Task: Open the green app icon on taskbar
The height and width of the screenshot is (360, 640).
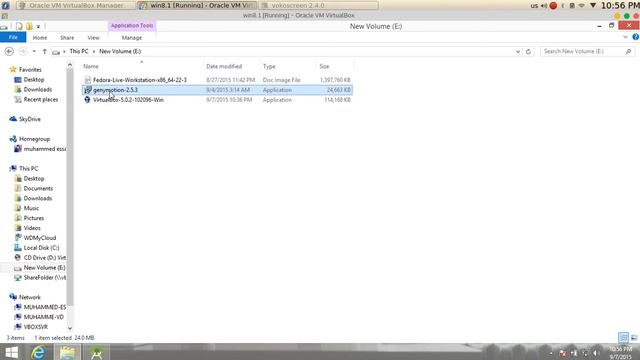Action: tap(96, 353)
